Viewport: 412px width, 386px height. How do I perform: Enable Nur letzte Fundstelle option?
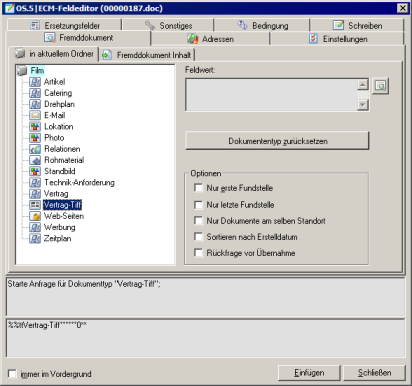click(x=198, y=204)
